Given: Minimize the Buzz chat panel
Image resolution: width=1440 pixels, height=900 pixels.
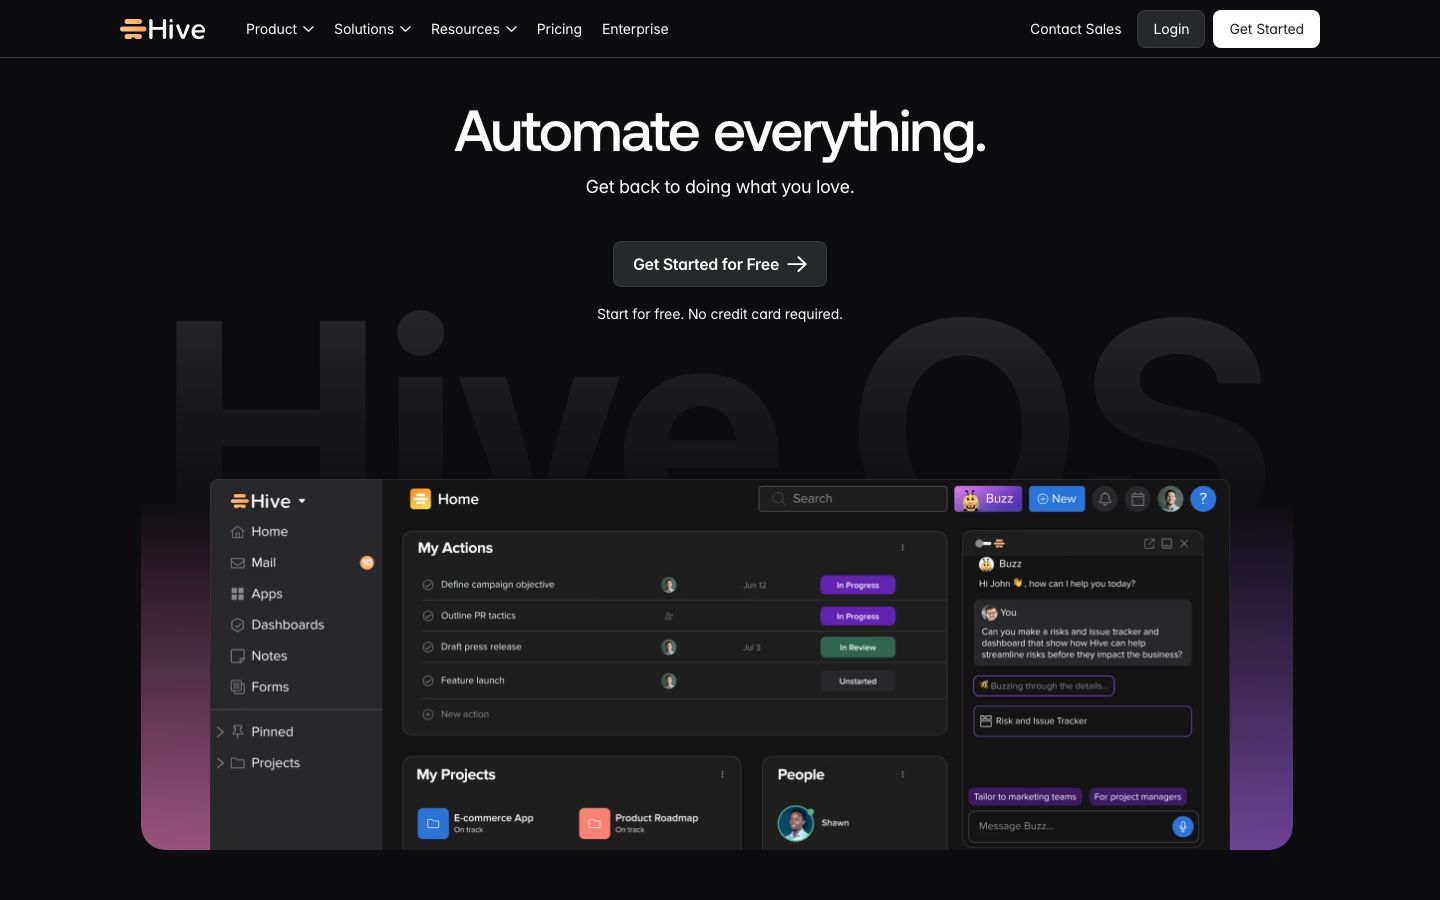Looking at the screenshot, I should coord(1166,543).
